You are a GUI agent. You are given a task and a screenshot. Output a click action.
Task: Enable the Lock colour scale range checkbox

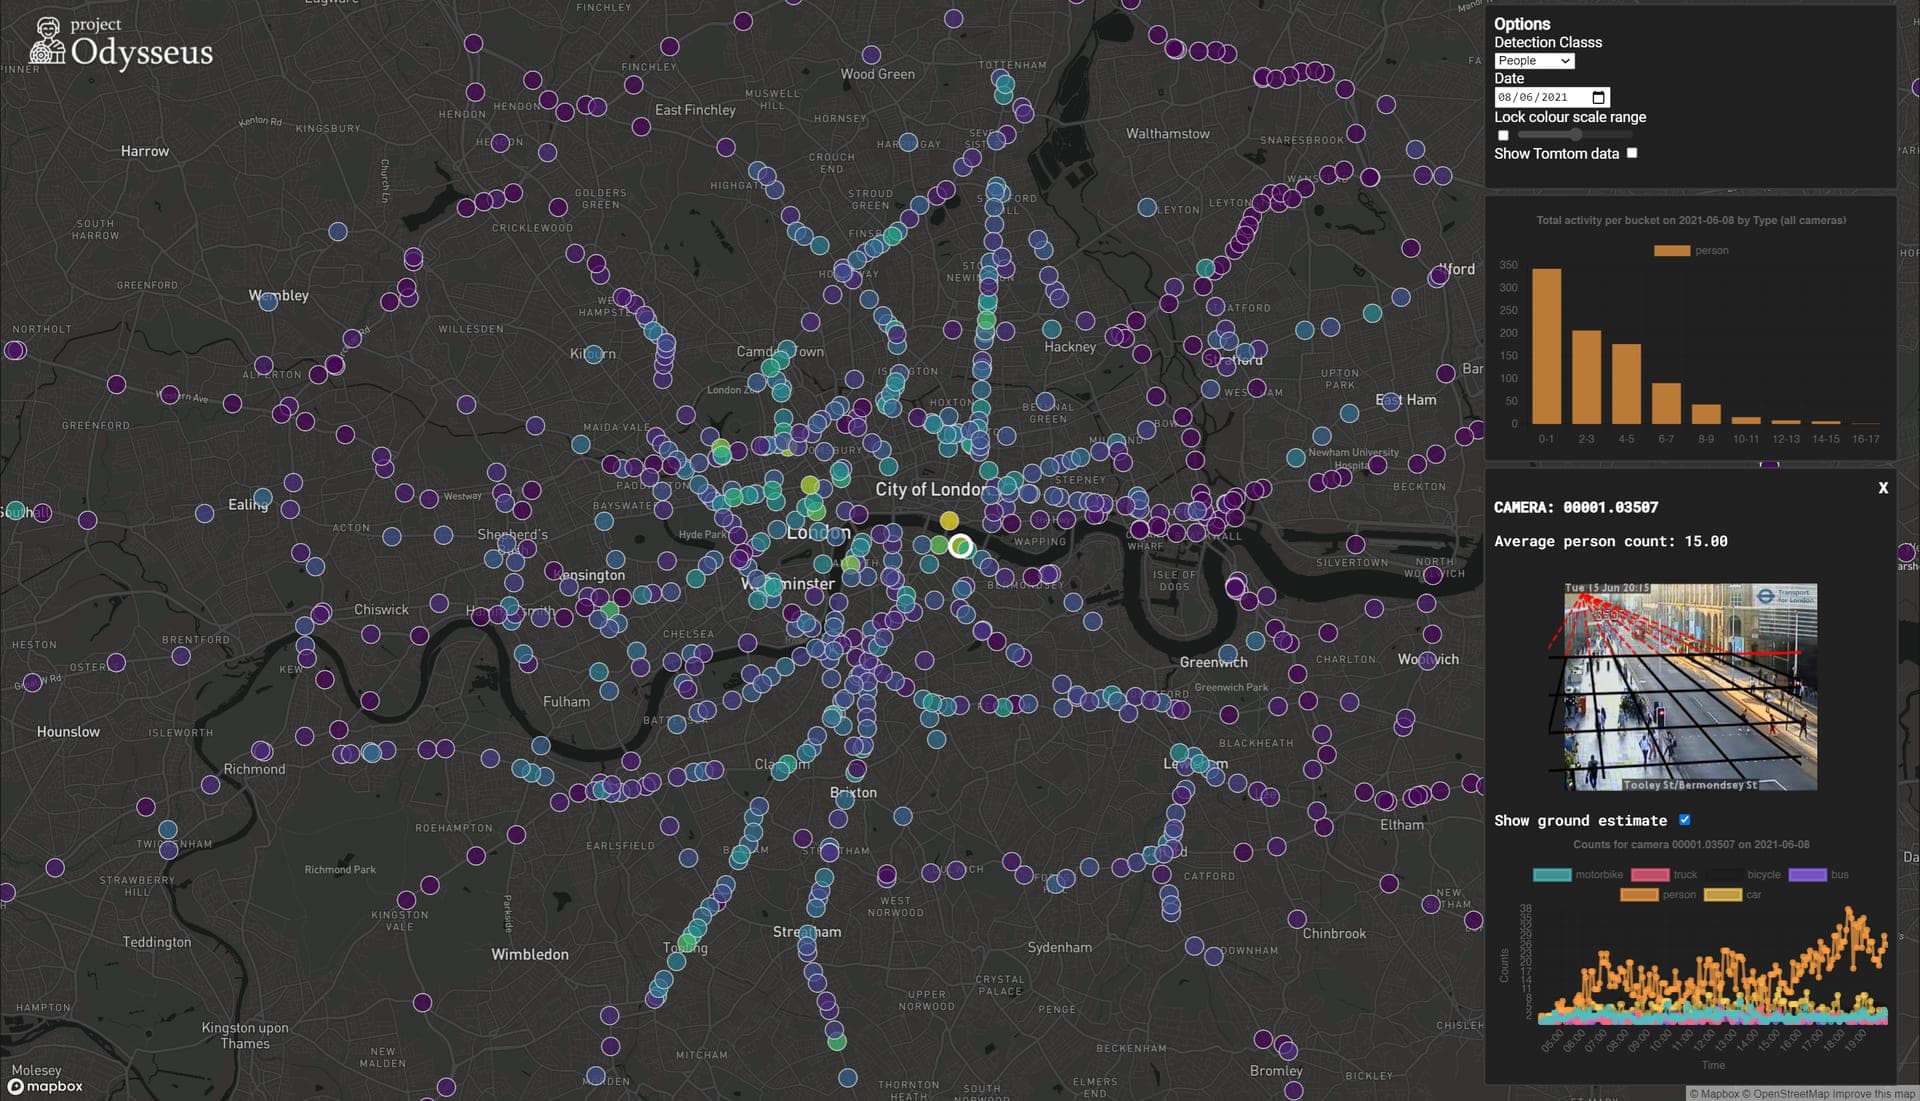pyautogui.click(x=1503, y=135)
